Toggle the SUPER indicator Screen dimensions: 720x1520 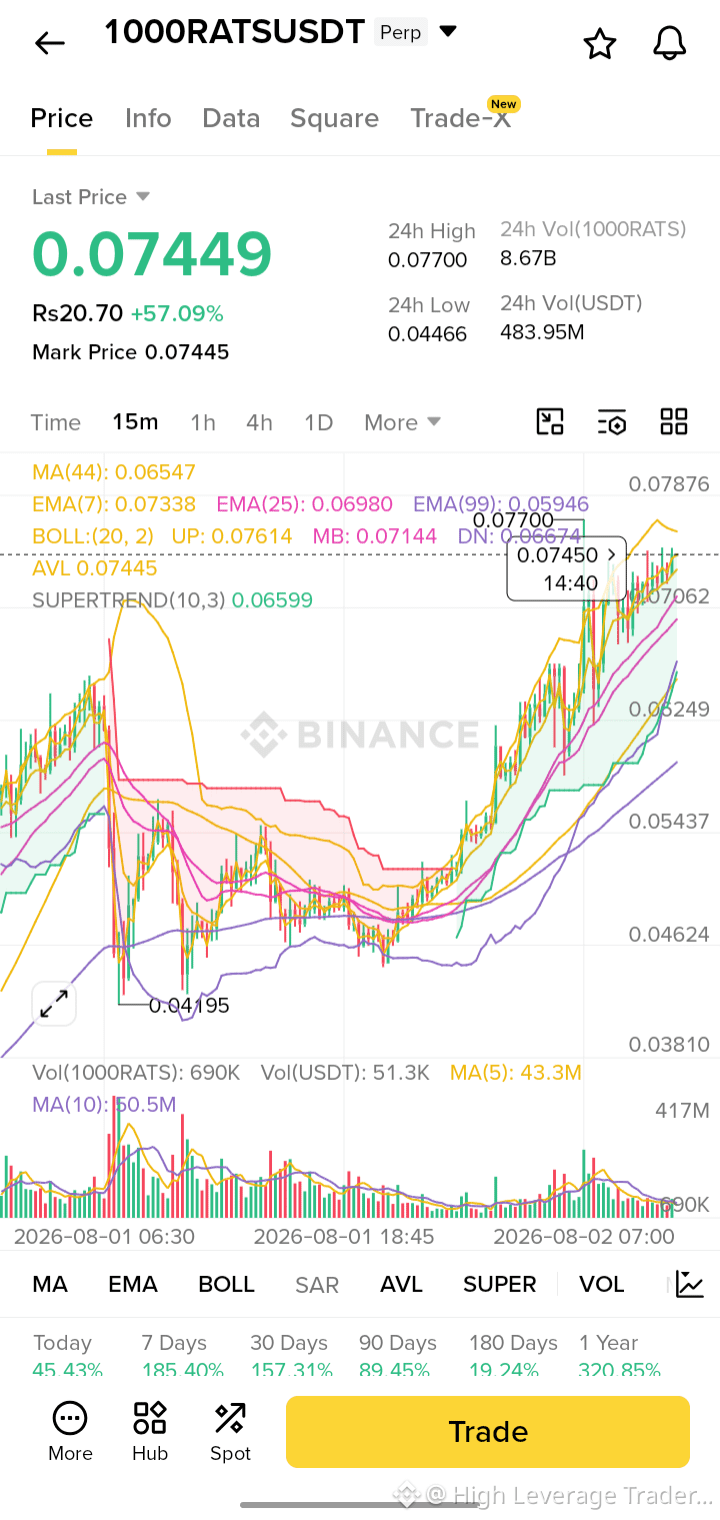500,1284
